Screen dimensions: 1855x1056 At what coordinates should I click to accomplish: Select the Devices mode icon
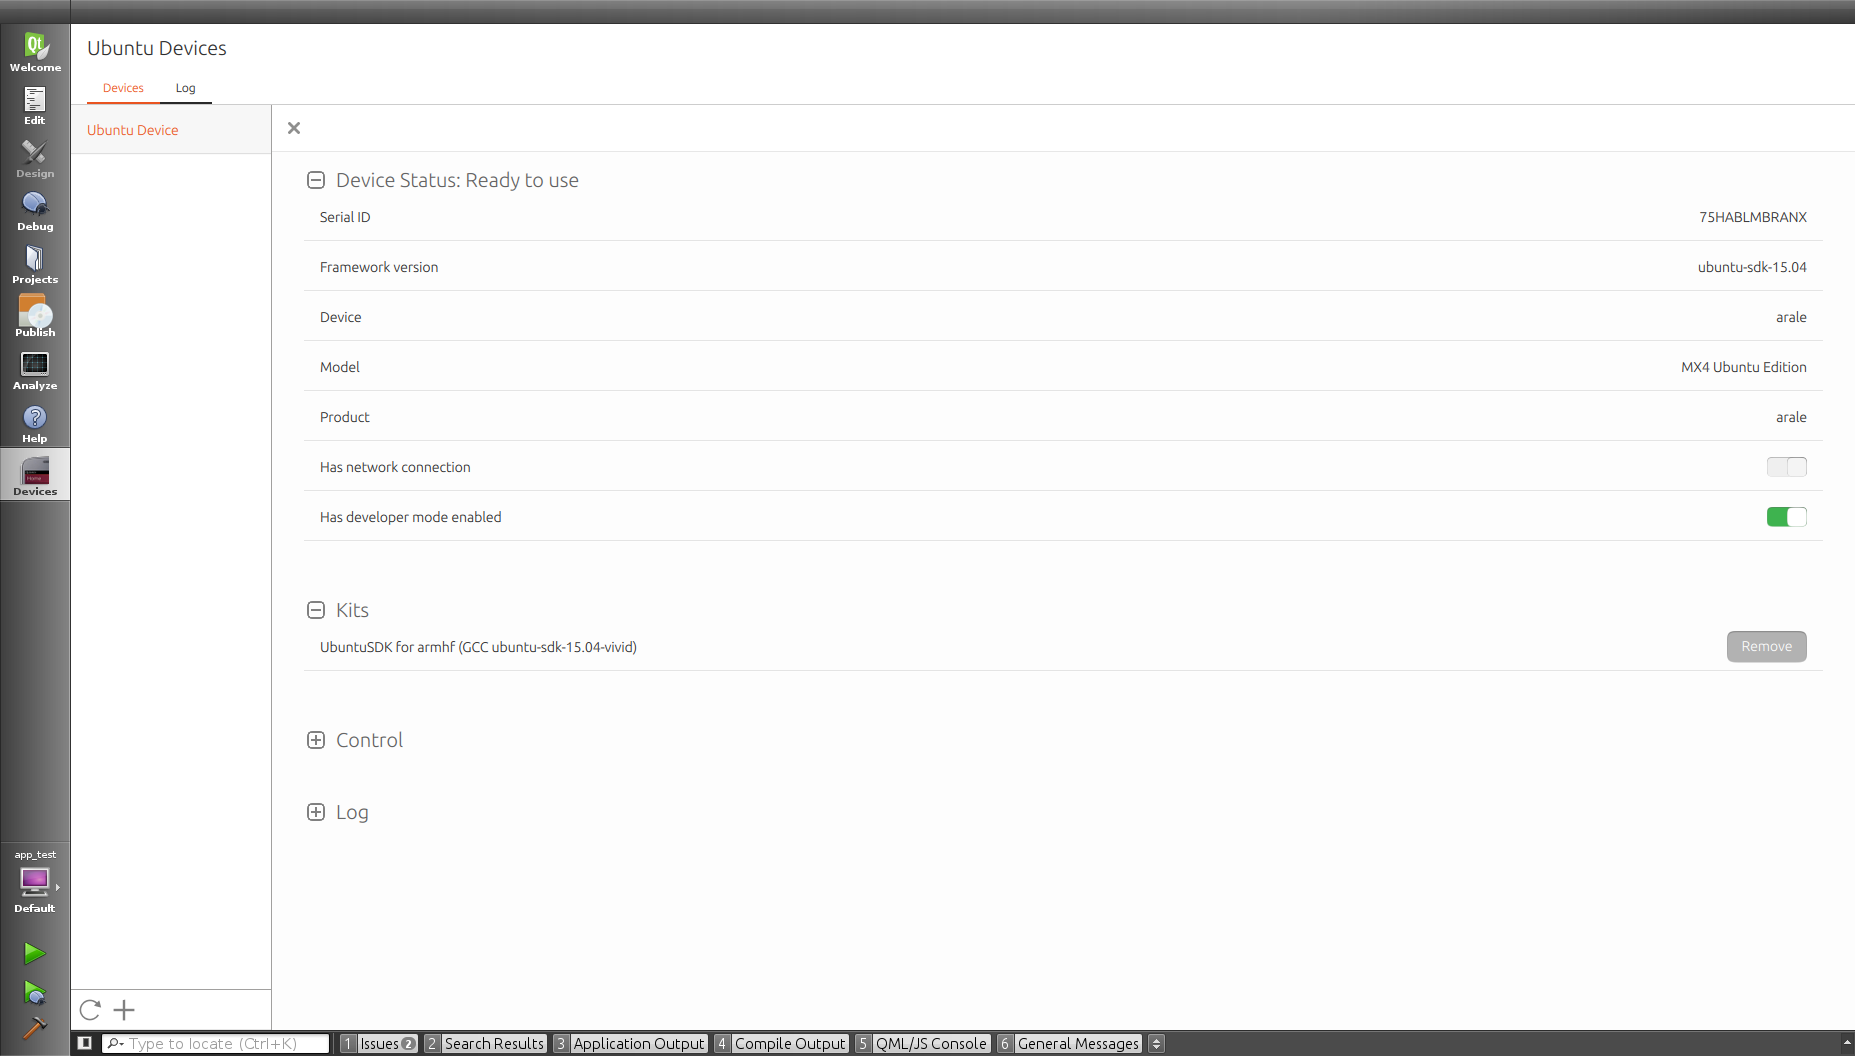click(35, 476)
